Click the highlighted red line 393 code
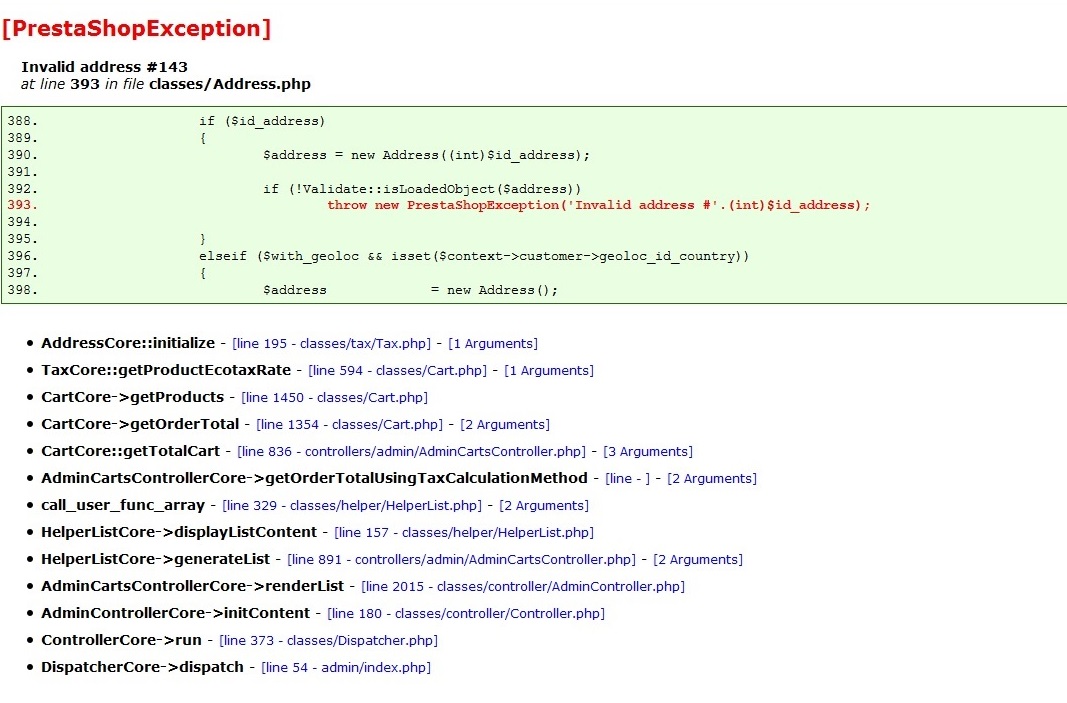The width and height of the screenshot is (1067, 703). (598, 205)
